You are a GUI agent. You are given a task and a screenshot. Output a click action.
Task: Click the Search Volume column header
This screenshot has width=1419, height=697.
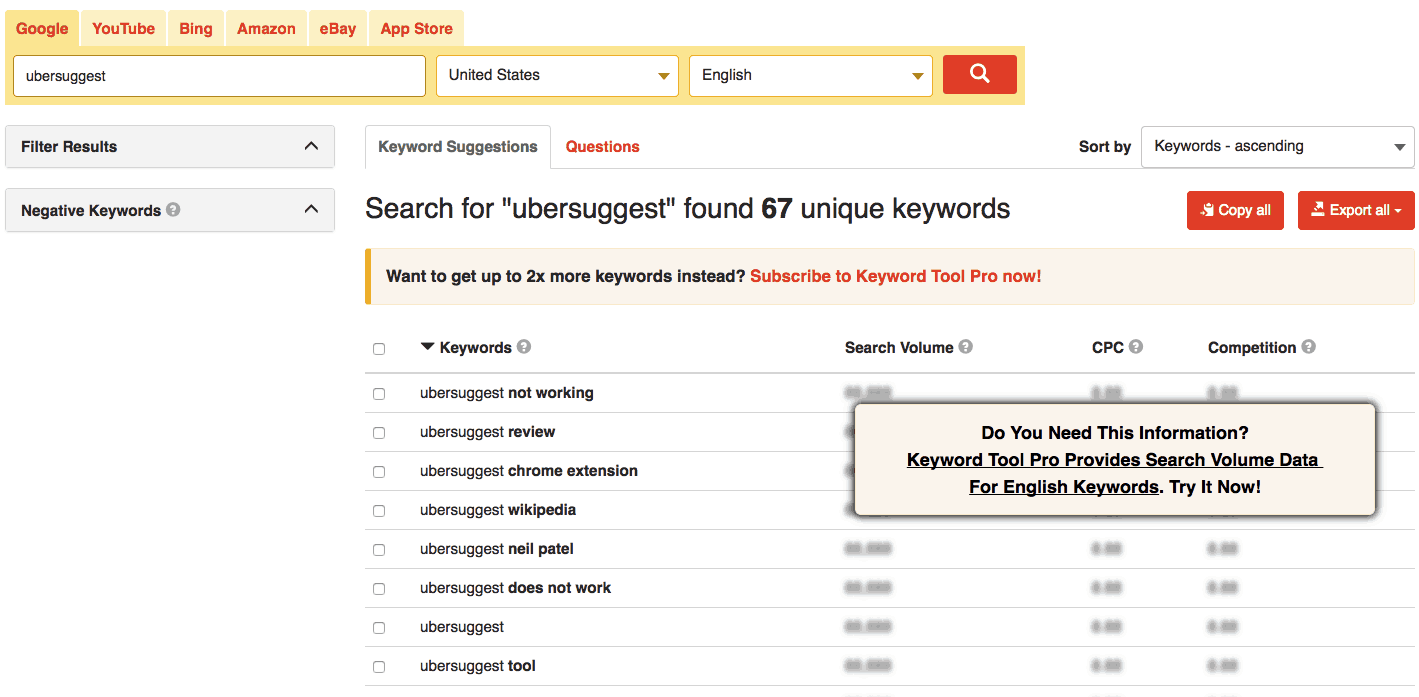pos(899,348)
